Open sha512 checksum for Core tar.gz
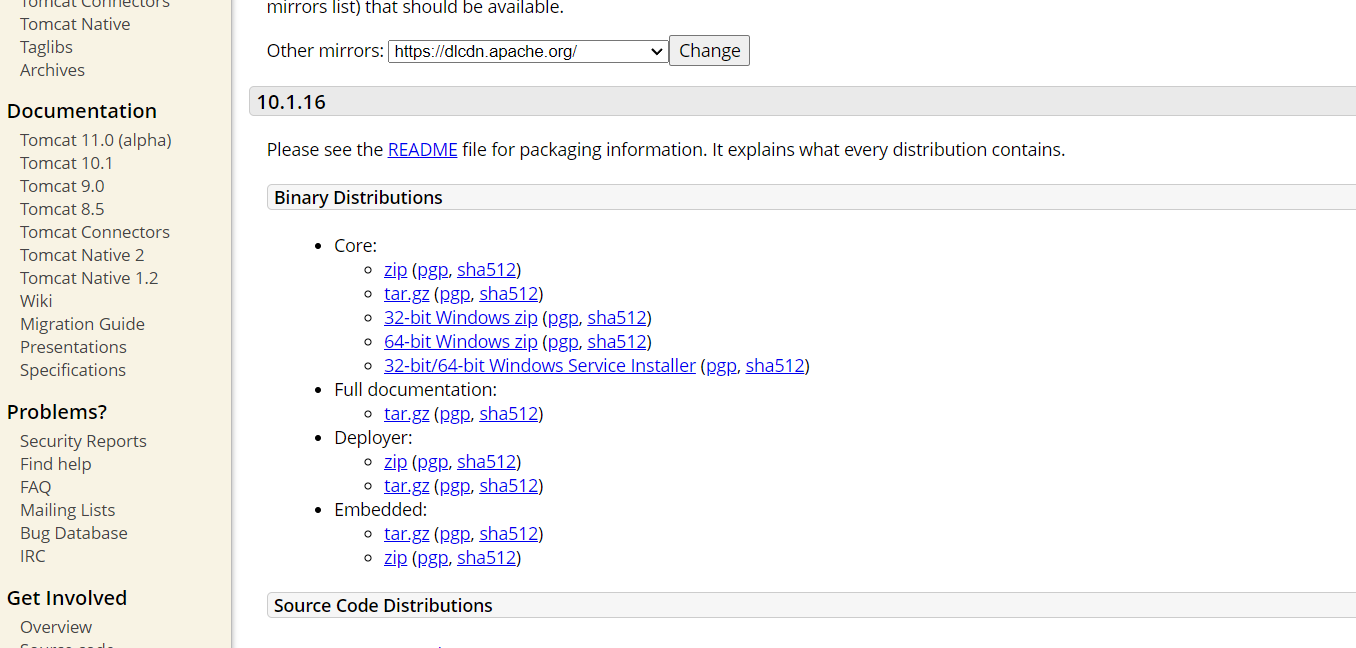Image resolution: width=1356 pixels, height=648 pixels. tap(509, 294)
